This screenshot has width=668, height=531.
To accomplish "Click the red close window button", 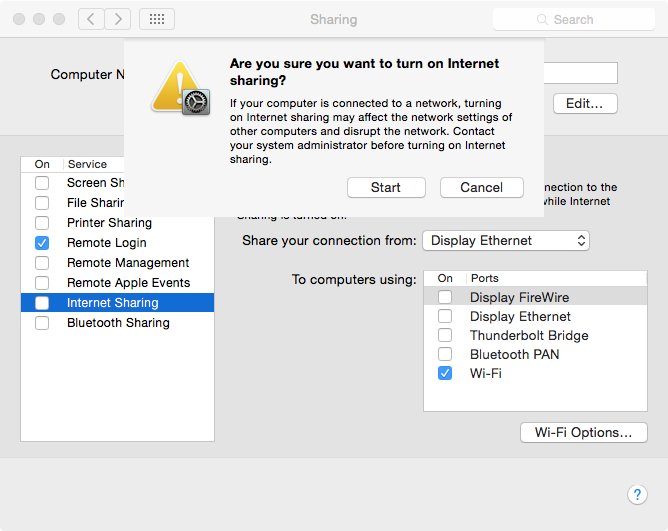I will click(19, 19).
